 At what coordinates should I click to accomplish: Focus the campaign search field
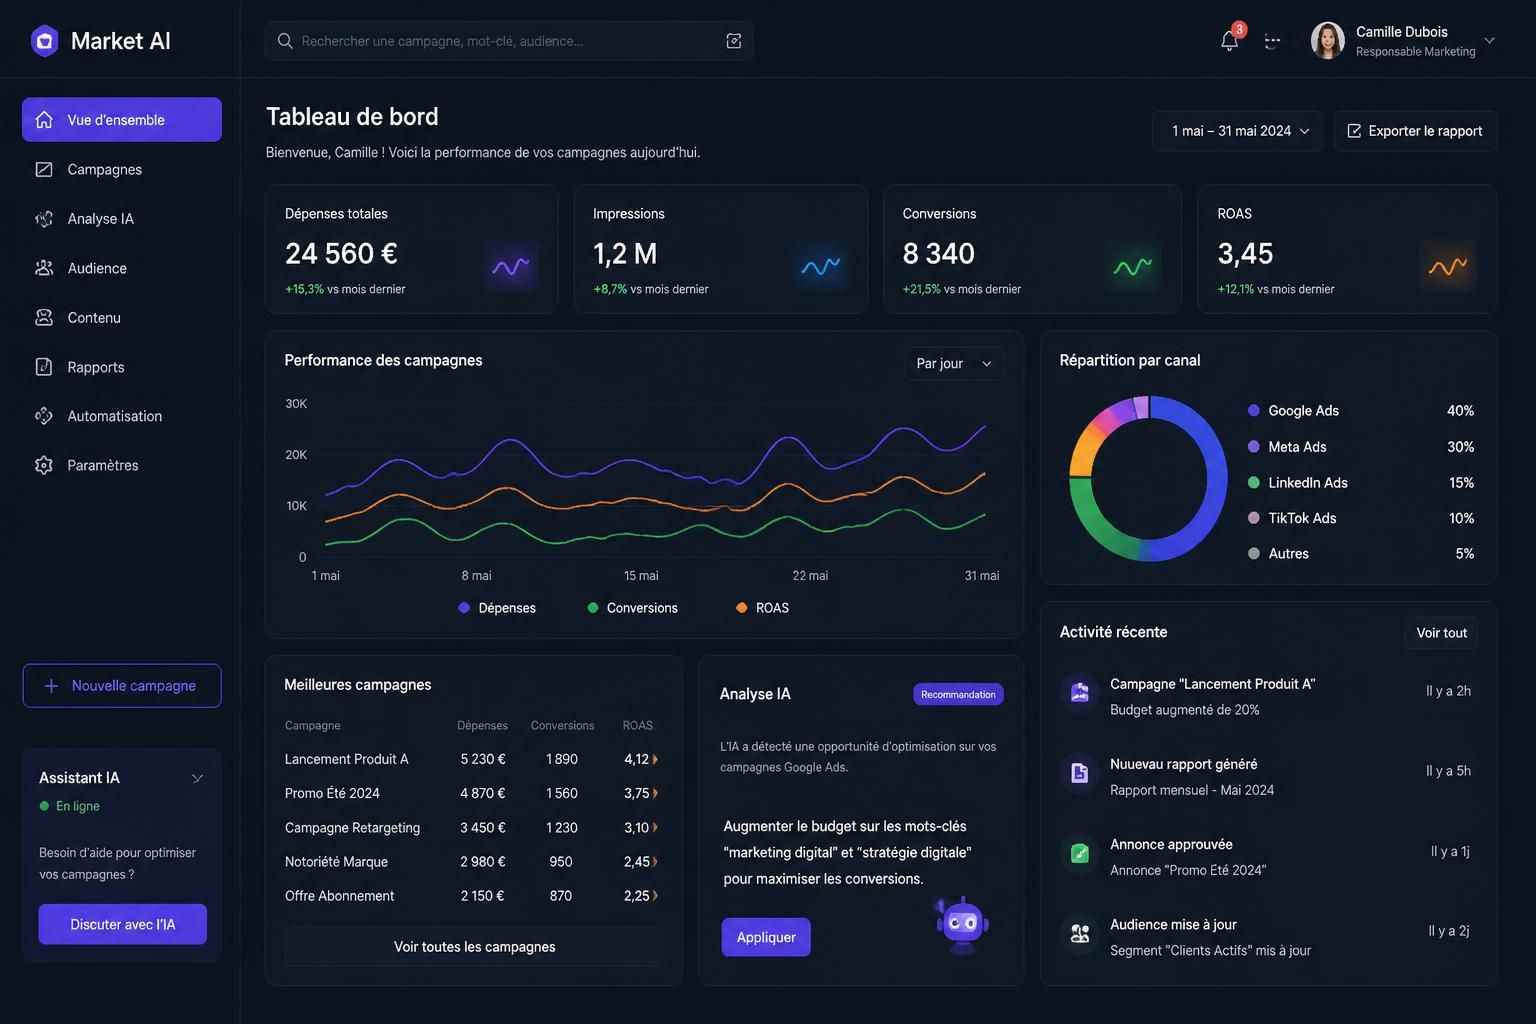point(509,41)
